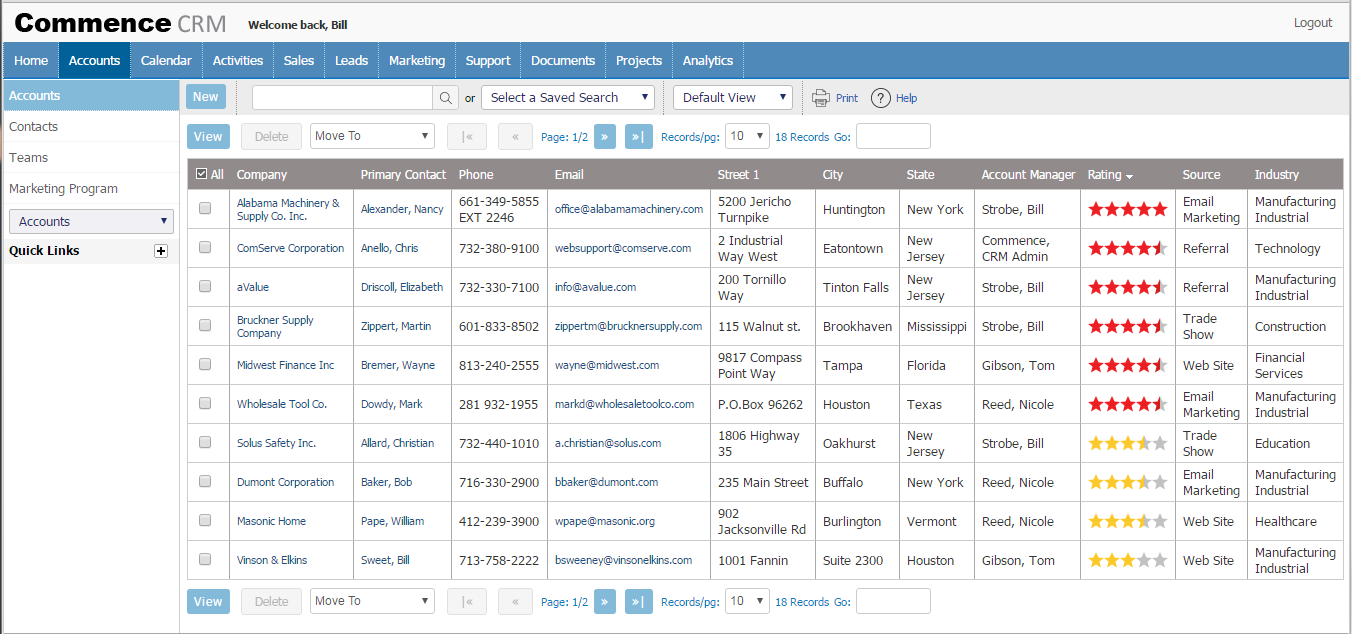
Task: Open the ComServe Corporation company link
Action: pyautogui.click(x=290, y=248)
